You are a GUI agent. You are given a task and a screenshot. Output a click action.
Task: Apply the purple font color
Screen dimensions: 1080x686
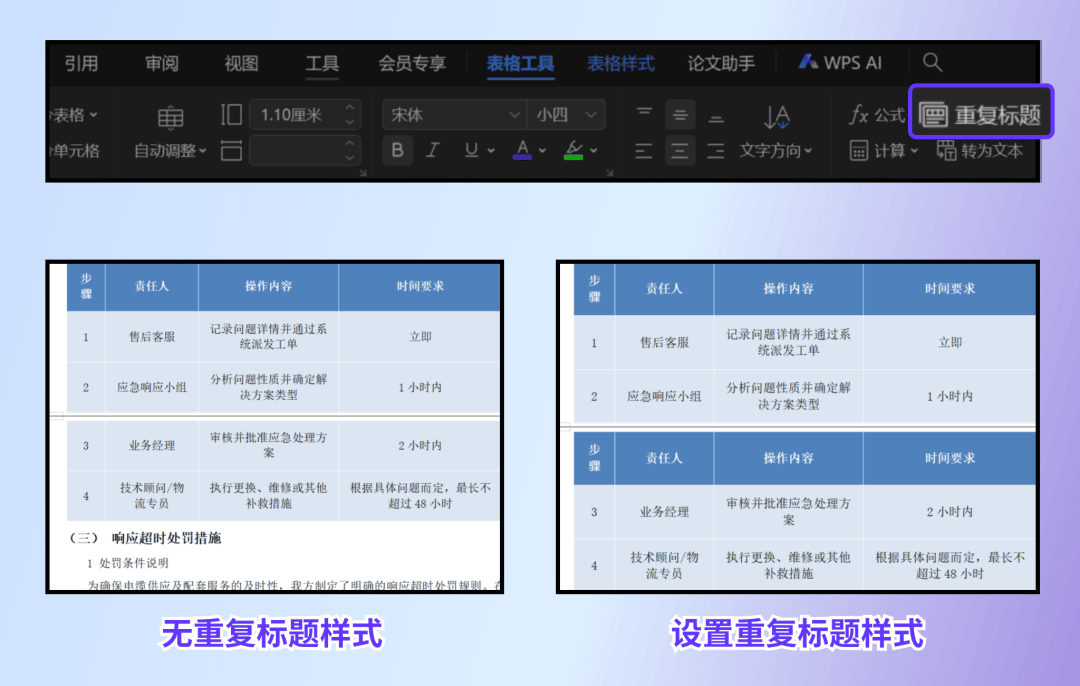[522, 149]
